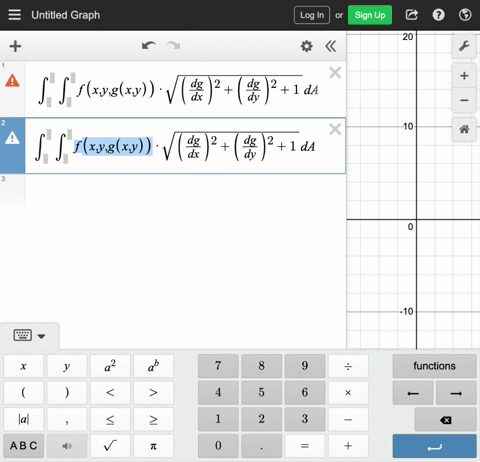The height and width of the screenshot is (462, 480).
Task: Tap the equals key
Action: pyautogui.click(x=305, y=446)
